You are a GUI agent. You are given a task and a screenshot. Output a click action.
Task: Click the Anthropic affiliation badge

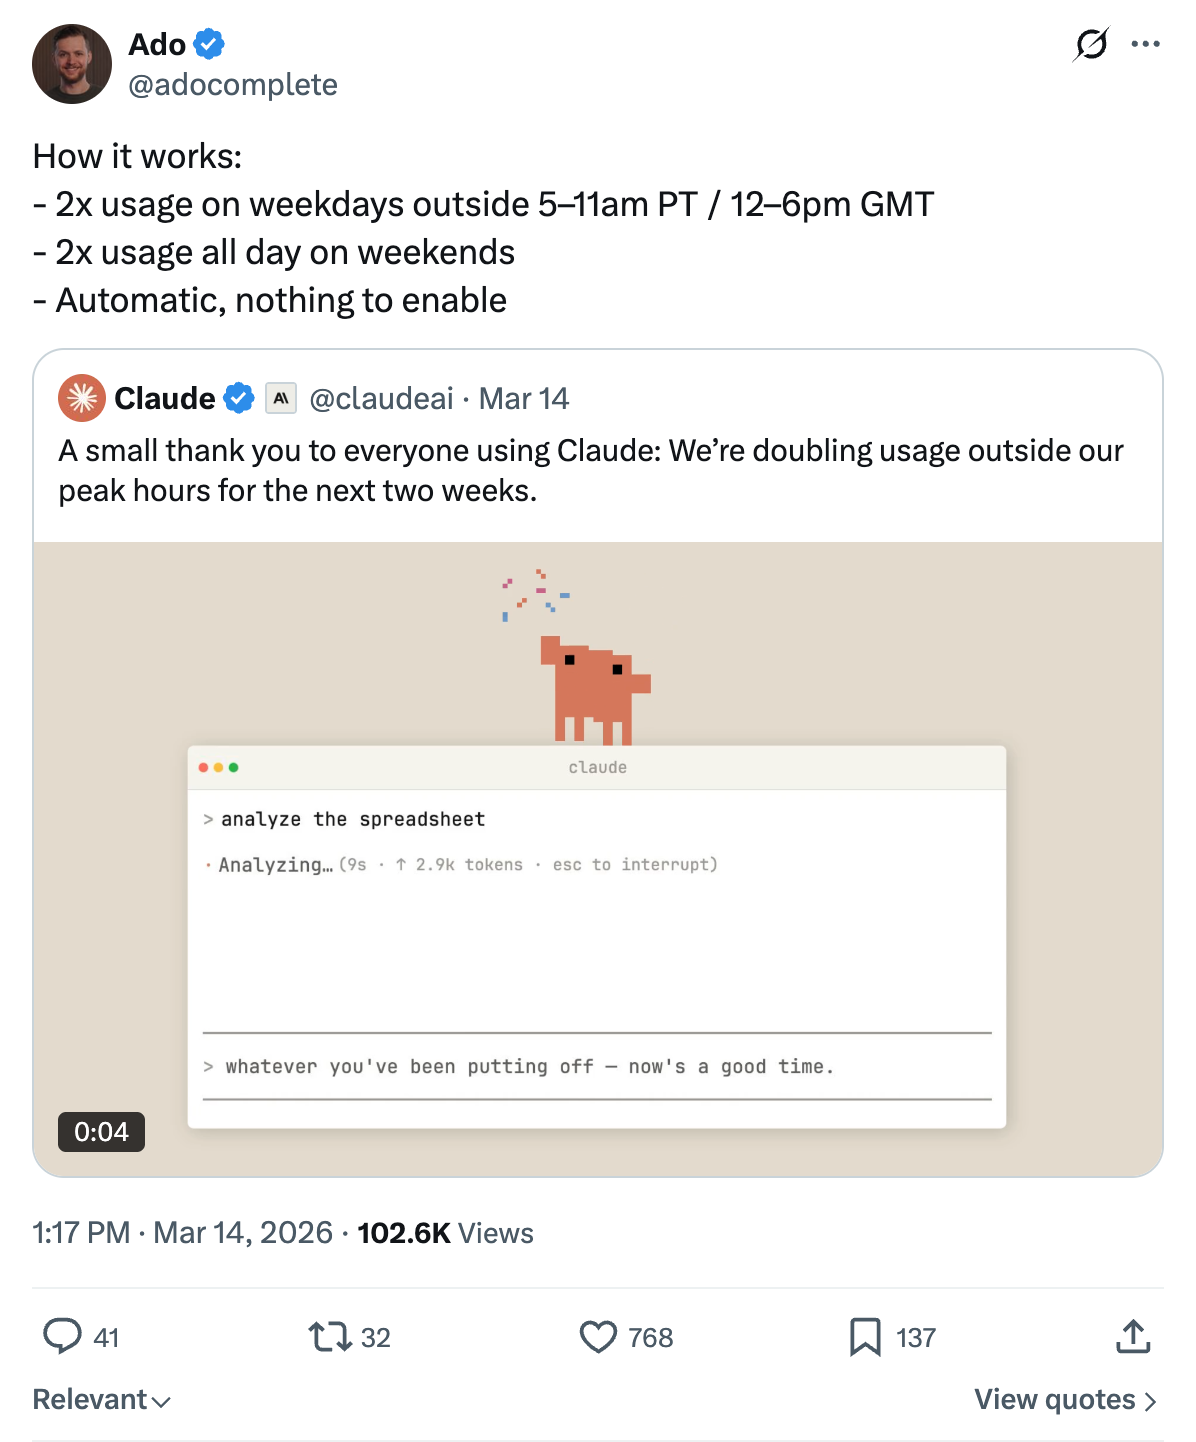[281, 398]
